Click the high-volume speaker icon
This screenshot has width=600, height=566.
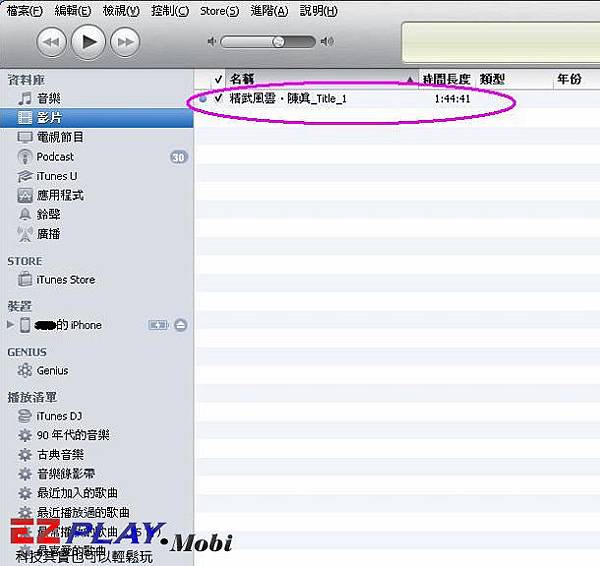point(327,41)
